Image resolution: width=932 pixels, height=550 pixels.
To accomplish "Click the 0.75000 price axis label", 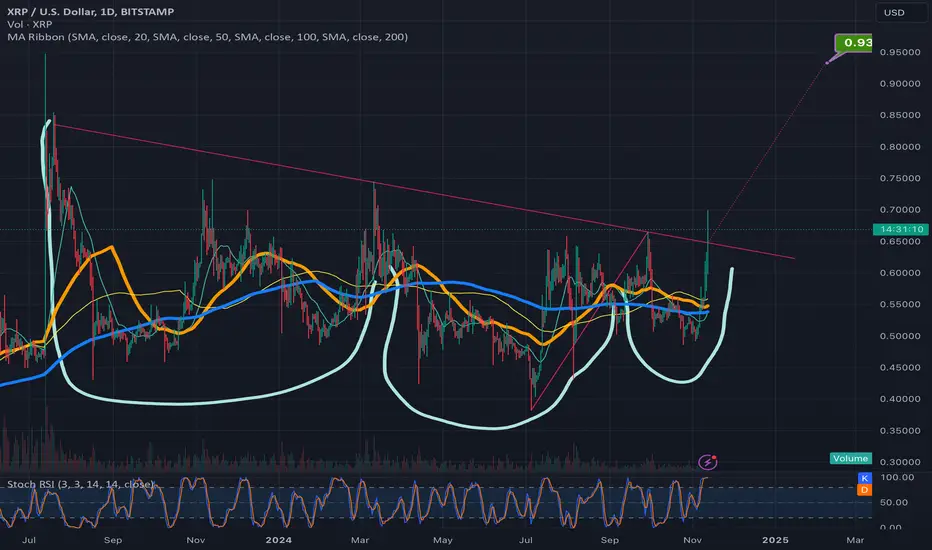I will click(x=900, y=178).
